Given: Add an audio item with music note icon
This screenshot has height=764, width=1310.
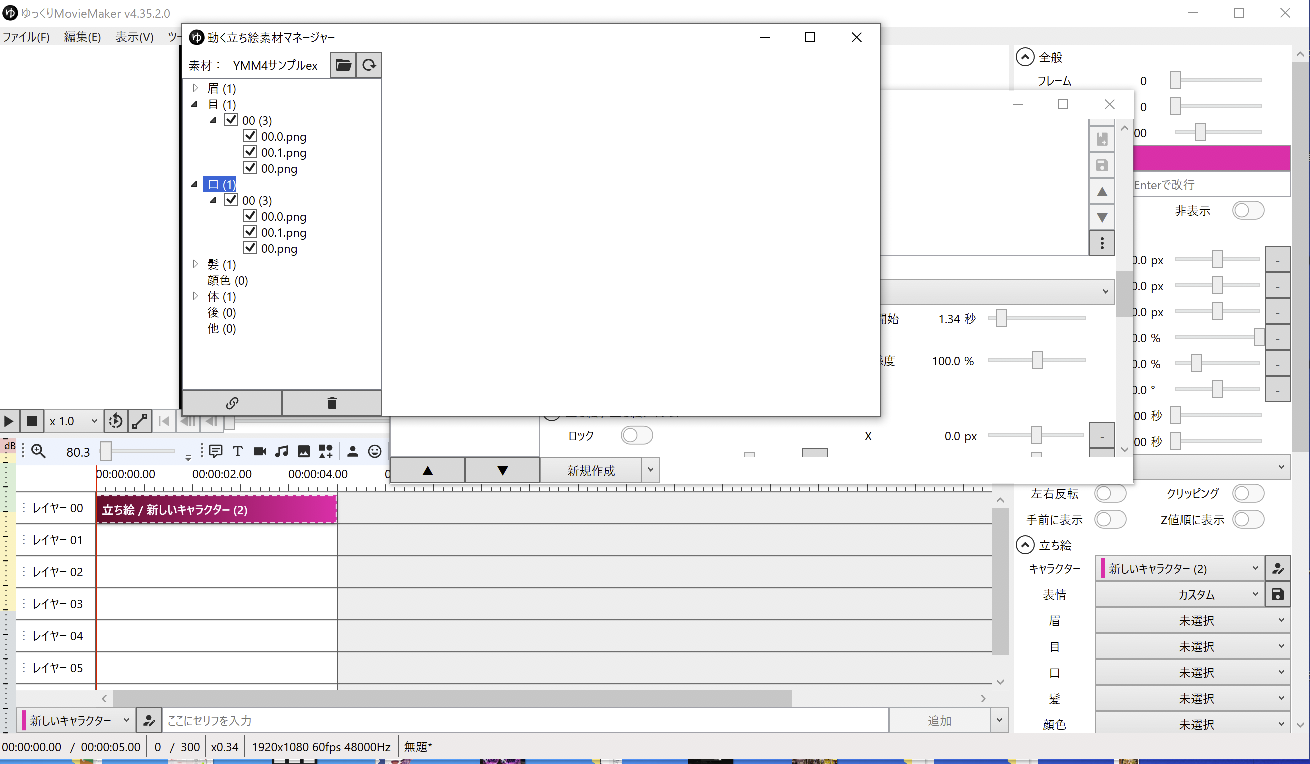Looking at the screenshot, I should (x=282, y=451).
